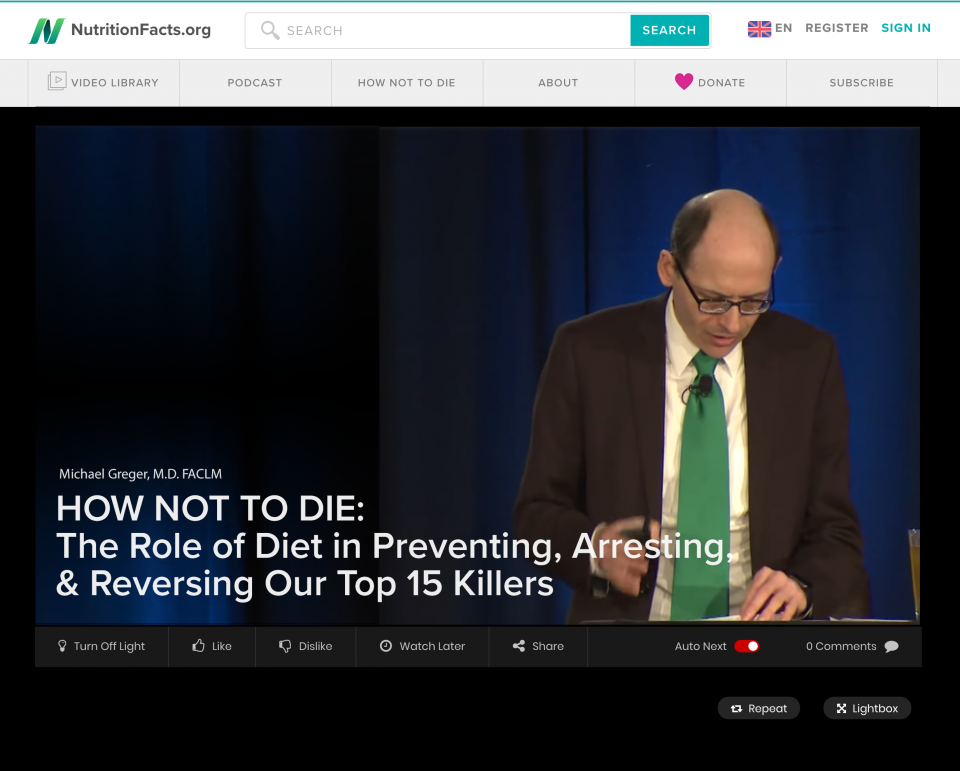Click the comments speech bubble icon
Screen dimensions: 960x771
click(891, 646)
